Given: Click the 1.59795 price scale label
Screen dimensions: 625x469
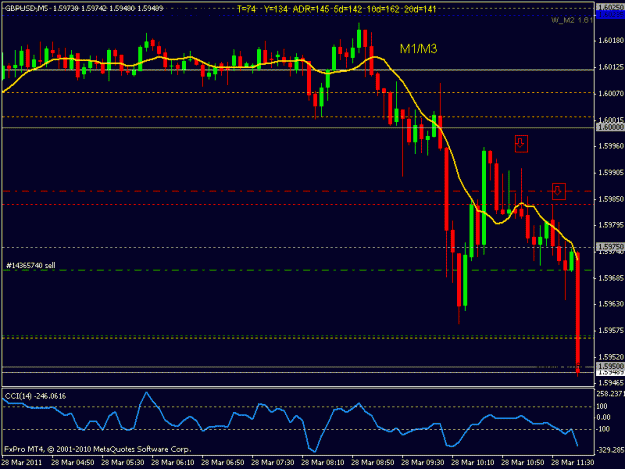Looking at the screenshot, I should [x=611, y=225].
